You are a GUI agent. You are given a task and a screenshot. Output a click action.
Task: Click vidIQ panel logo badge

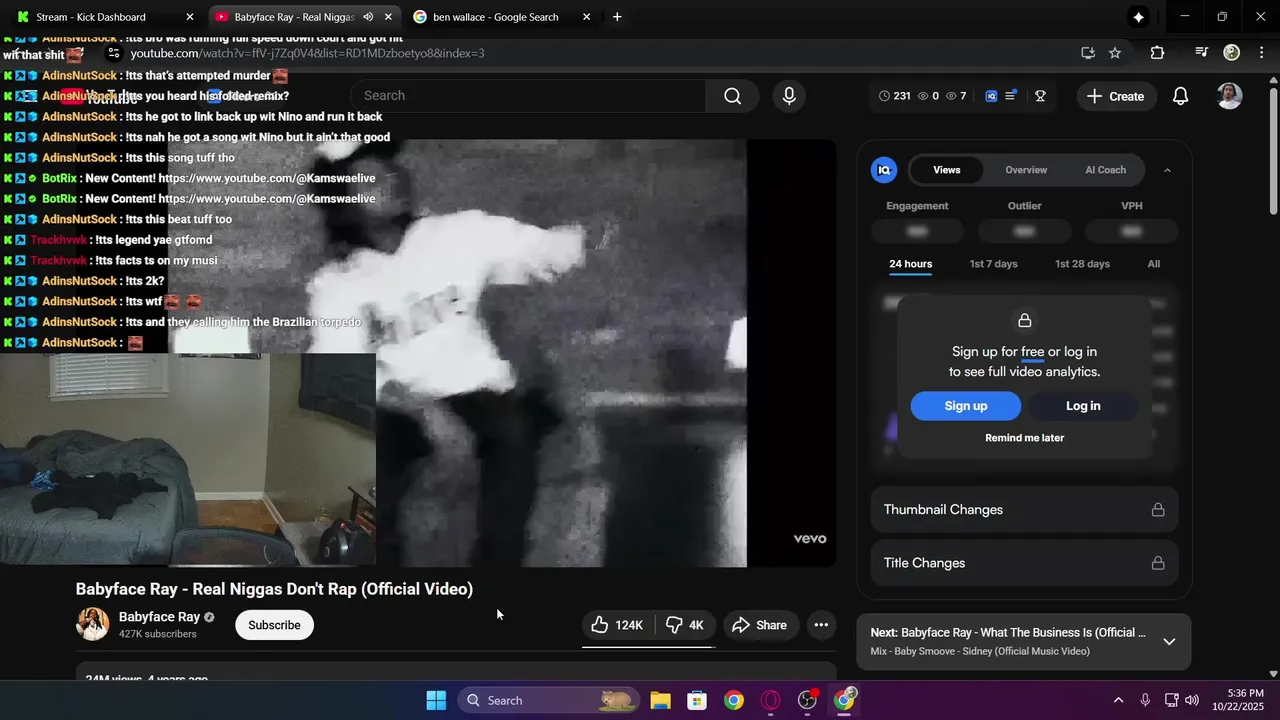pyautogui.click(x=884, y=170)
